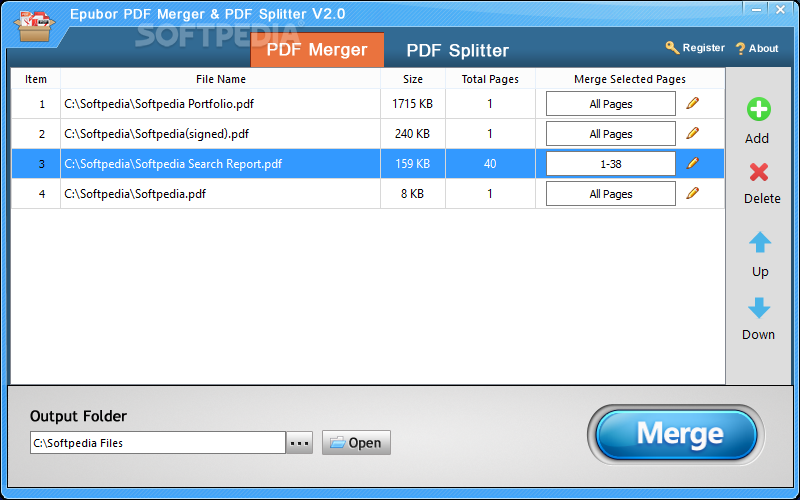Click the green Add file icon
Screen dimensions: 800x500
point(759,110)
